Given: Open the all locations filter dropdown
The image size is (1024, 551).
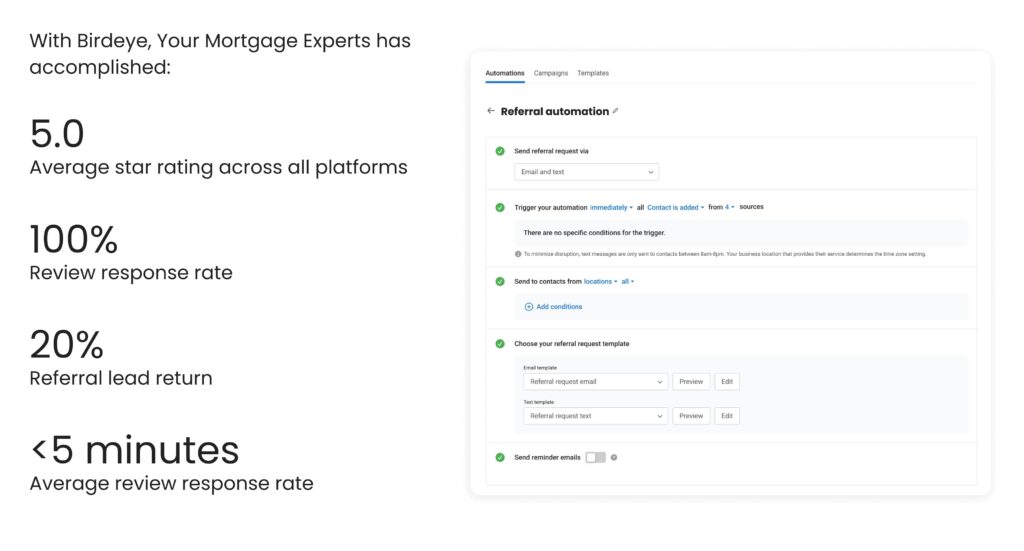Looking at the screenshot, I should [x=628, y=281].
